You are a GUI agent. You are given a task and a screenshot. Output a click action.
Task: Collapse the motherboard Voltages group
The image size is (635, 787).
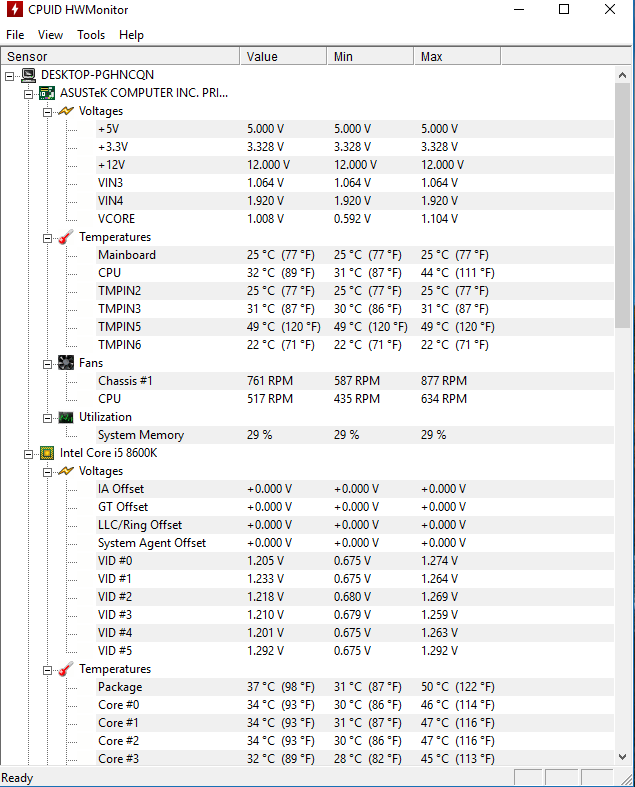click(x=48, y=112)
